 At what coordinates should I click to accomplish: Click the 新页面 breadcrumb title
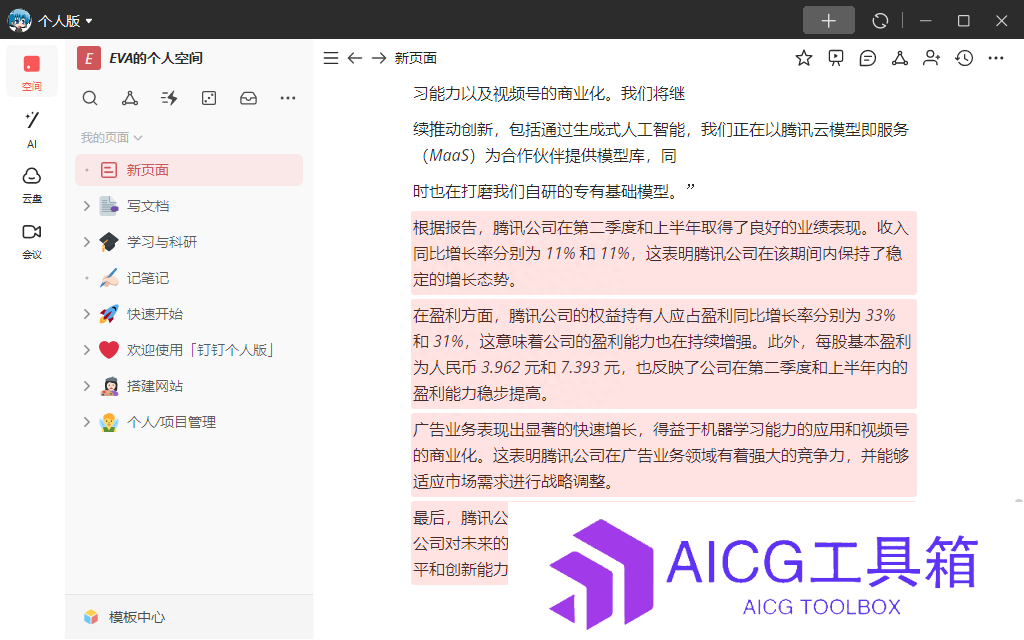click(415, 58)
